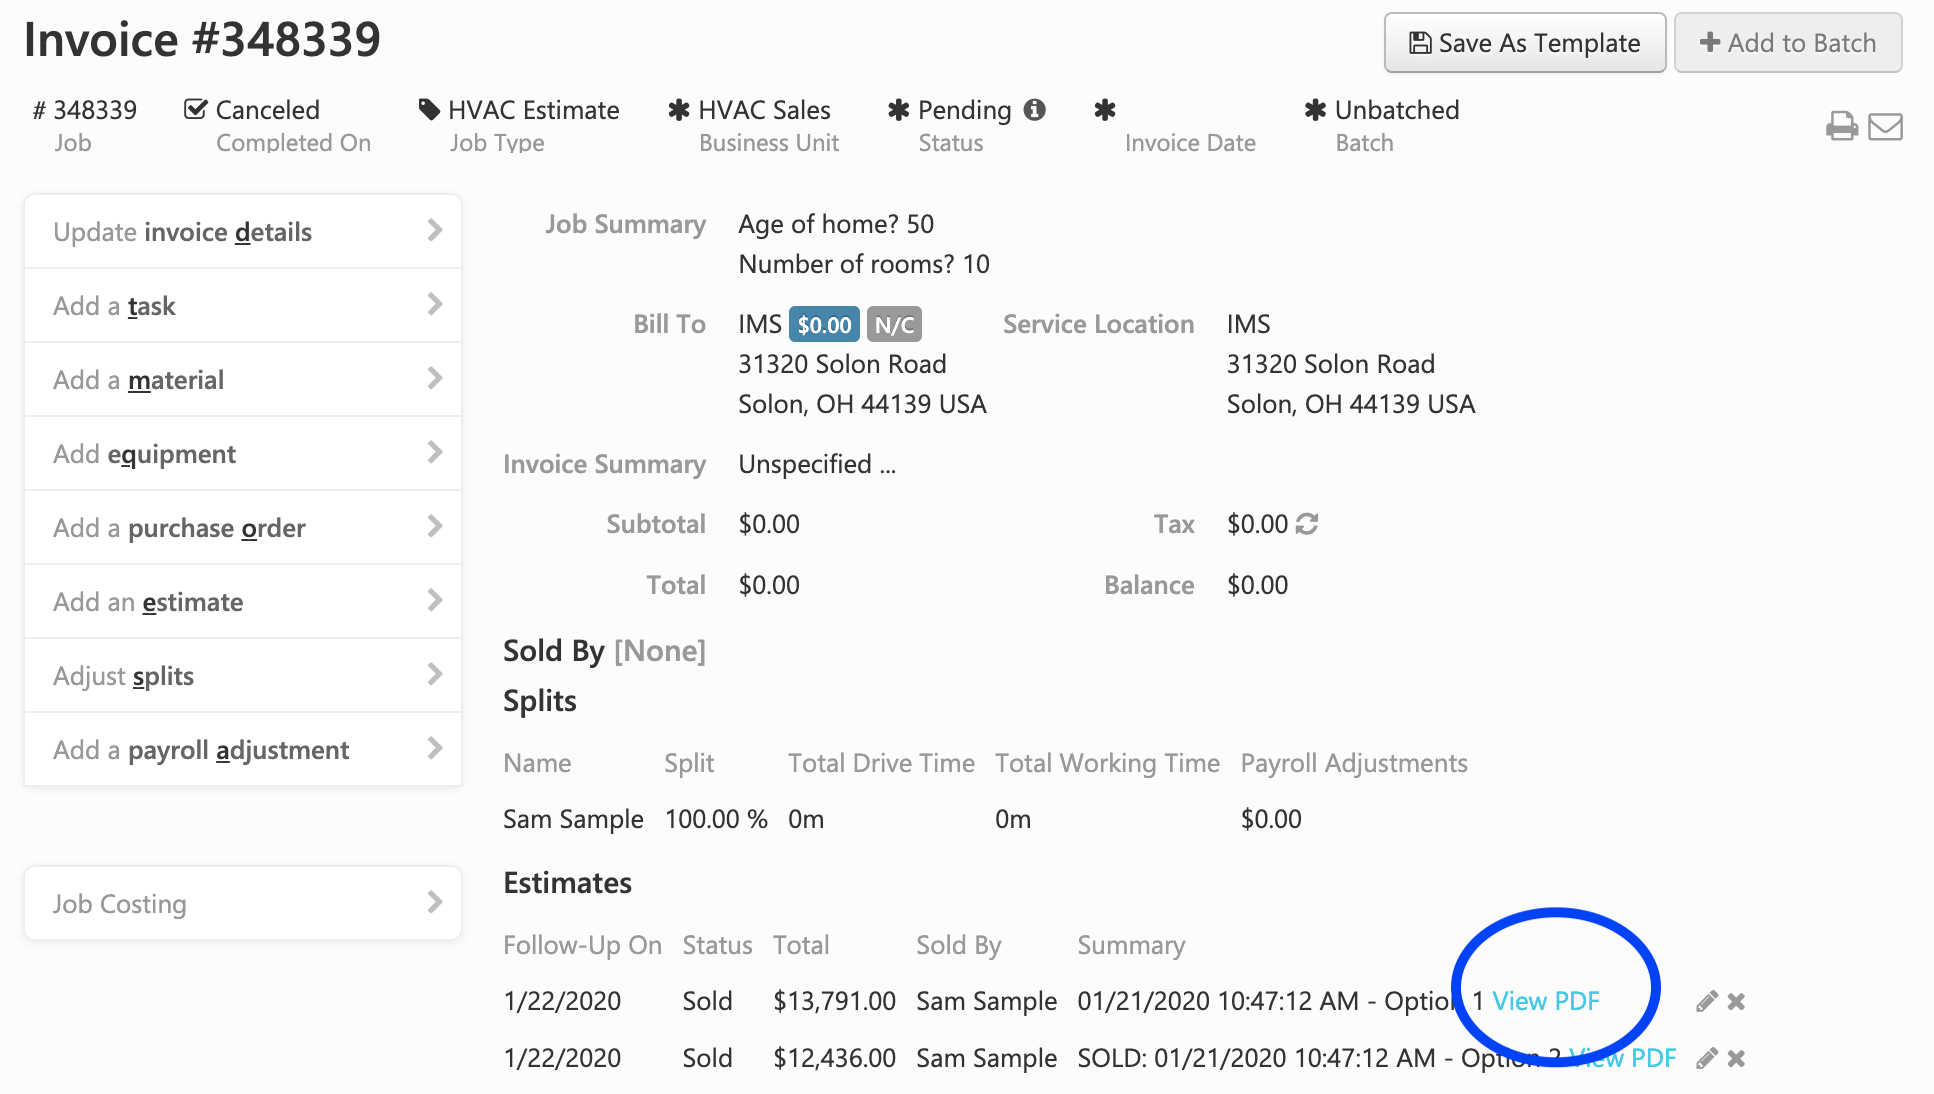This screenshot has height=1094, width=1934.
Task: Open Update invoice details
Action: tap(243, 232)
